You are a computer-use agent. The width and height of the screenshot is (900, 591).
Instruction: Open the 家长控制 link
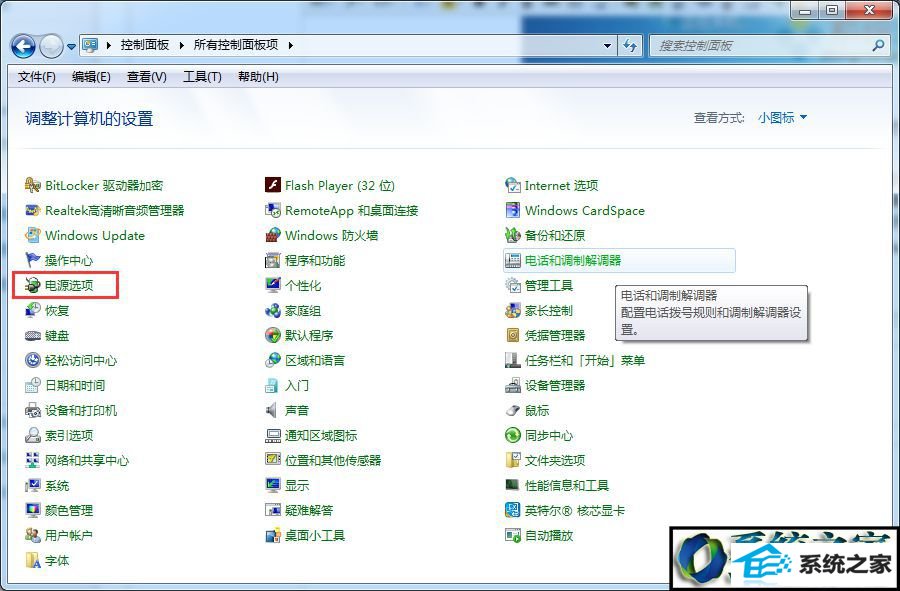point(549,310)
